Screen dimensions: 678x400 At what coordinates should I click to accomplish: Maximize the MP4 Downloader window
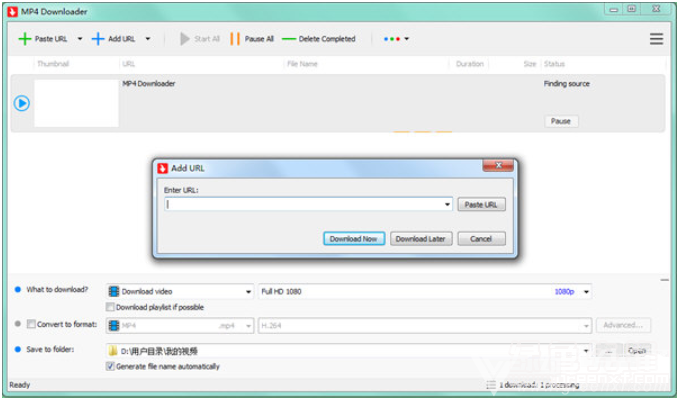click(x=632, y=9)
